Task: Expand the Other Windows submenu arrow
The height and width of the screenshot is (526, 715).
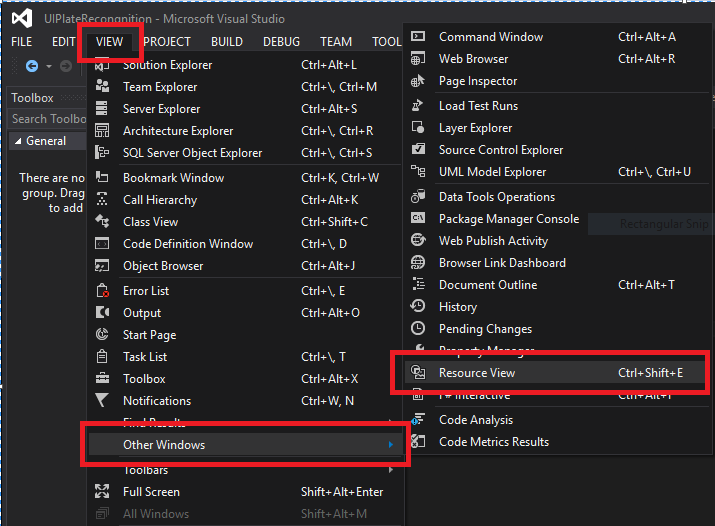Action: pos(391,444)
